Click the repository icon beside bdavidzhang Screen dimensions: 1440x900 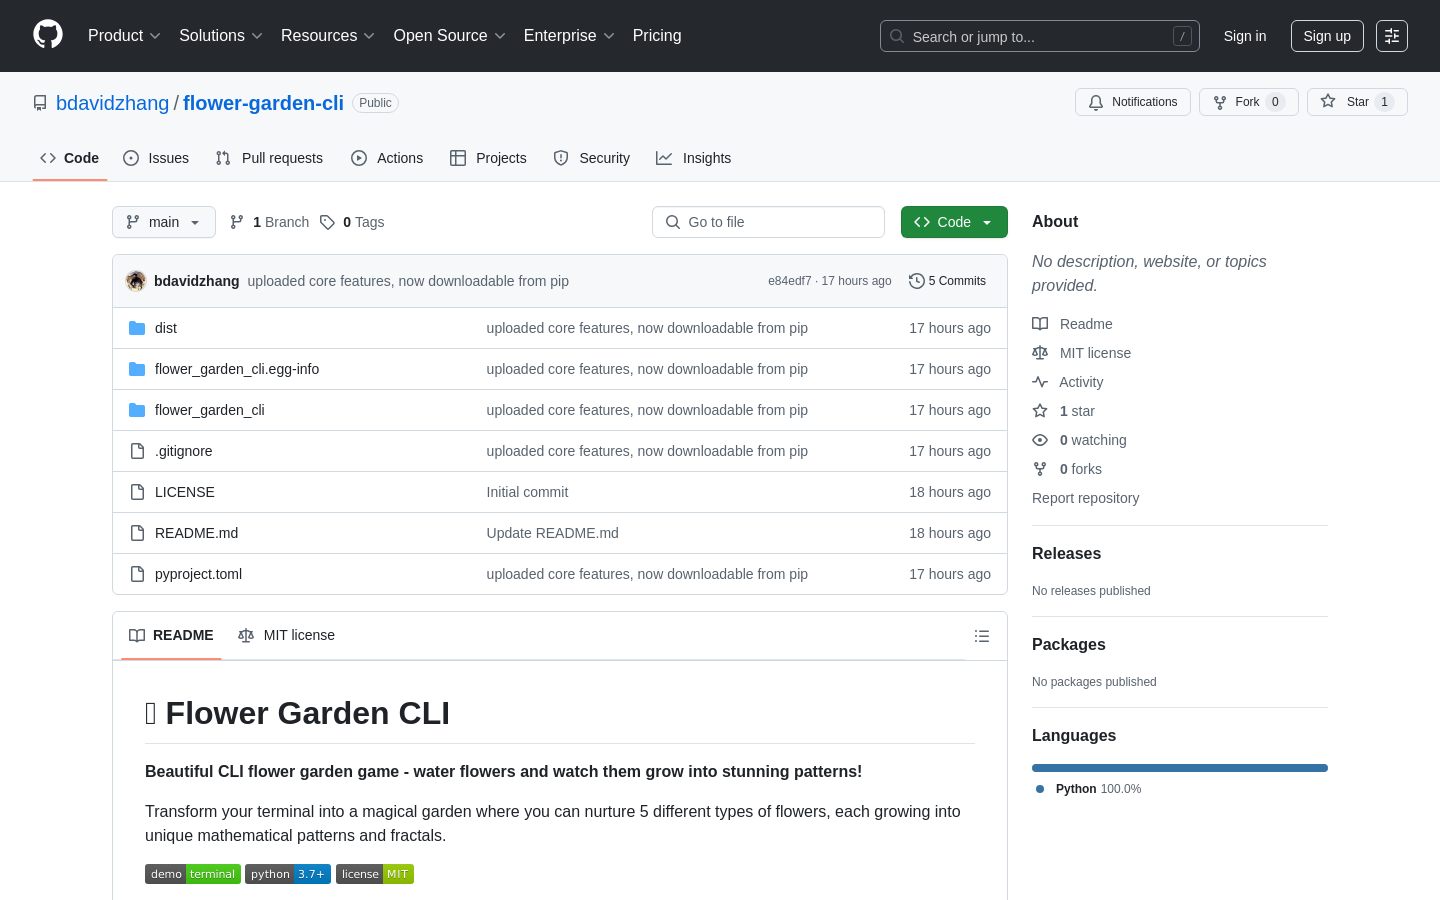[x=40, y=103]
